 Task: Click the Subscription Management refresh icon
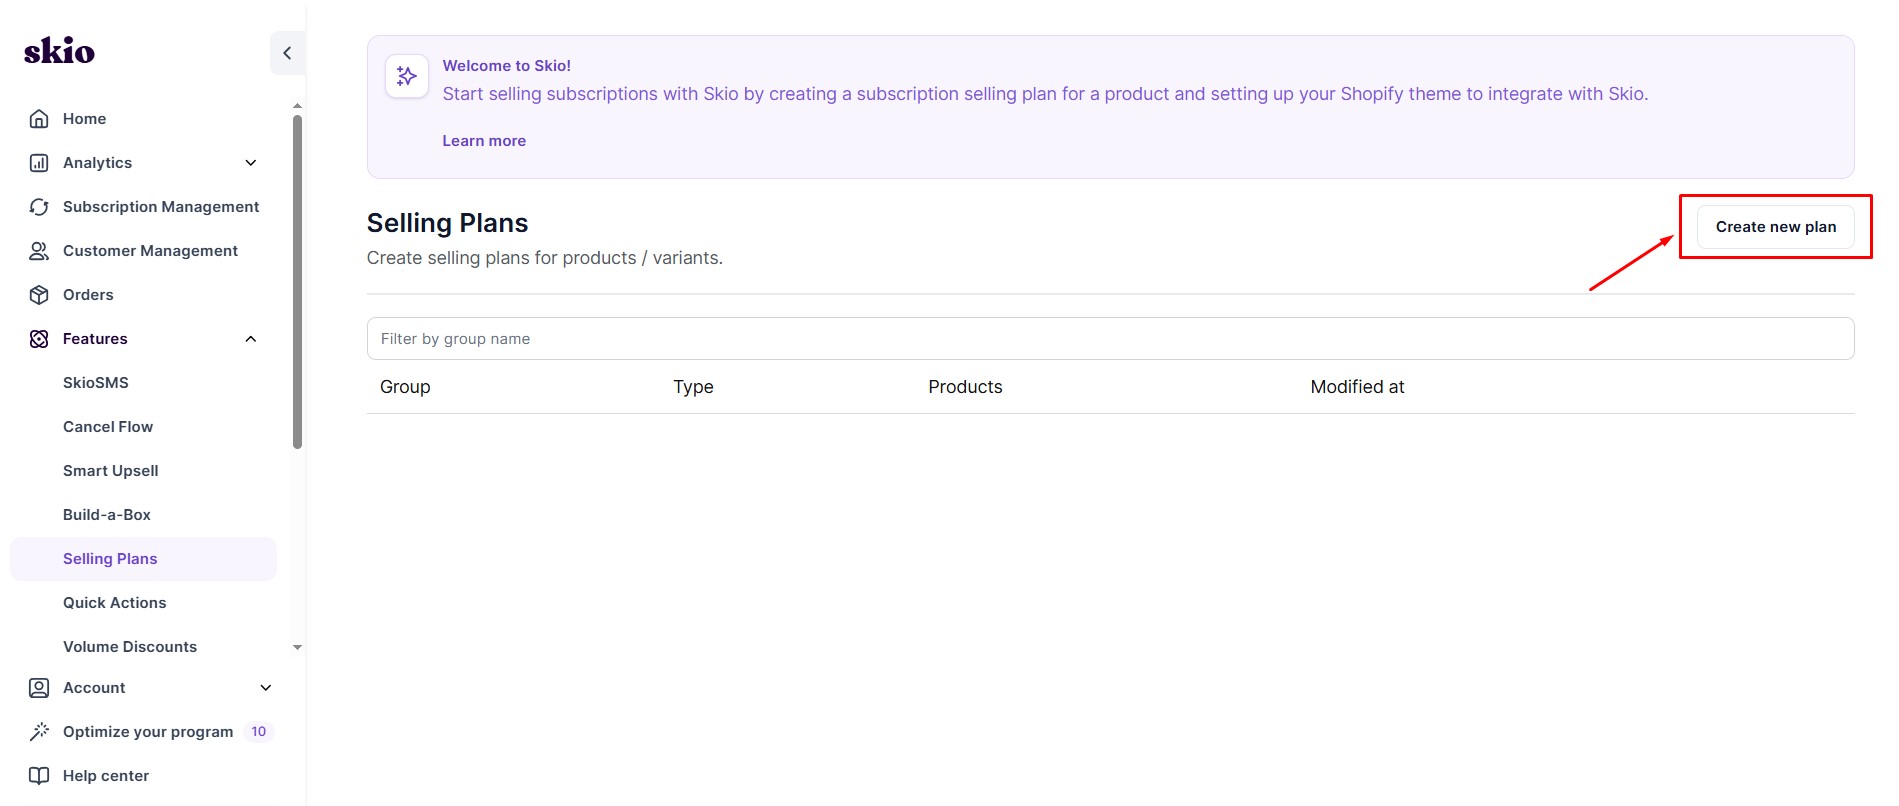[39, 207]
